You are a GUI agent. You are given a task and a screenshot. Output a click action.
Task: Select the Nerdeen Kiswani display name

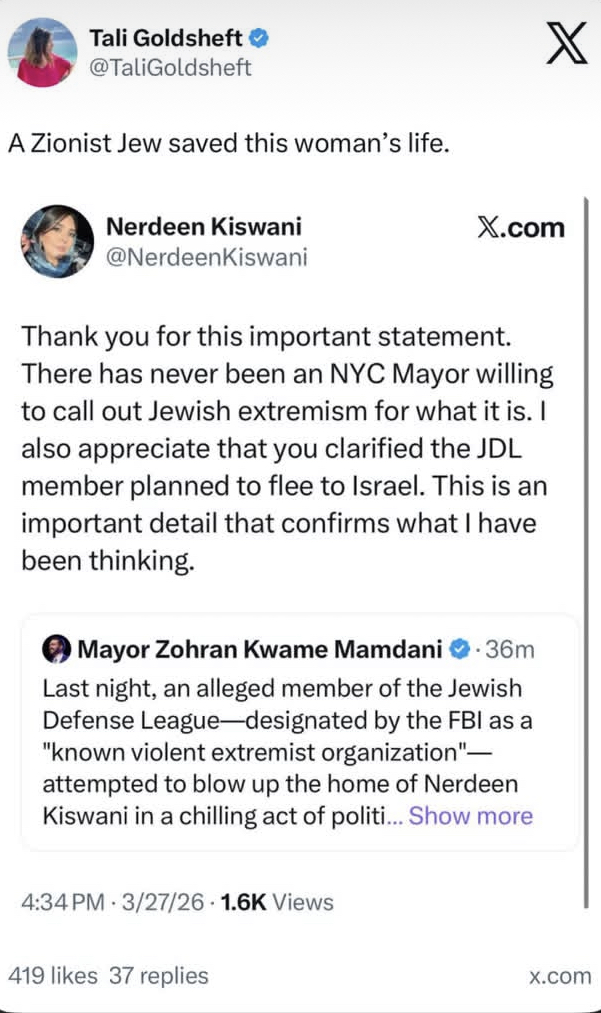click(x=203, y=227)
